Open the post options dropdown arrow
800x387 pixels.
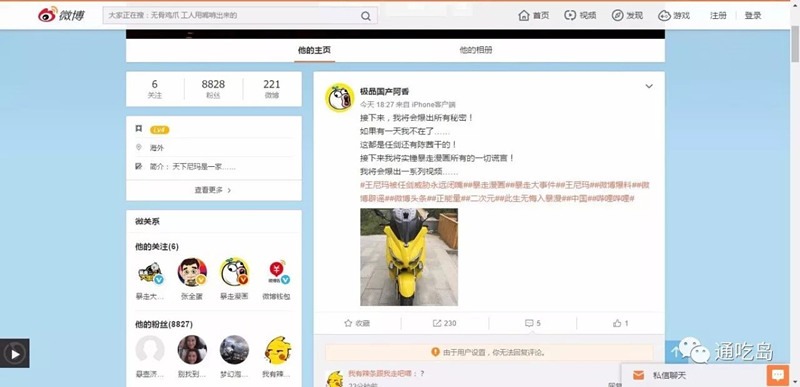click(649, 86)
